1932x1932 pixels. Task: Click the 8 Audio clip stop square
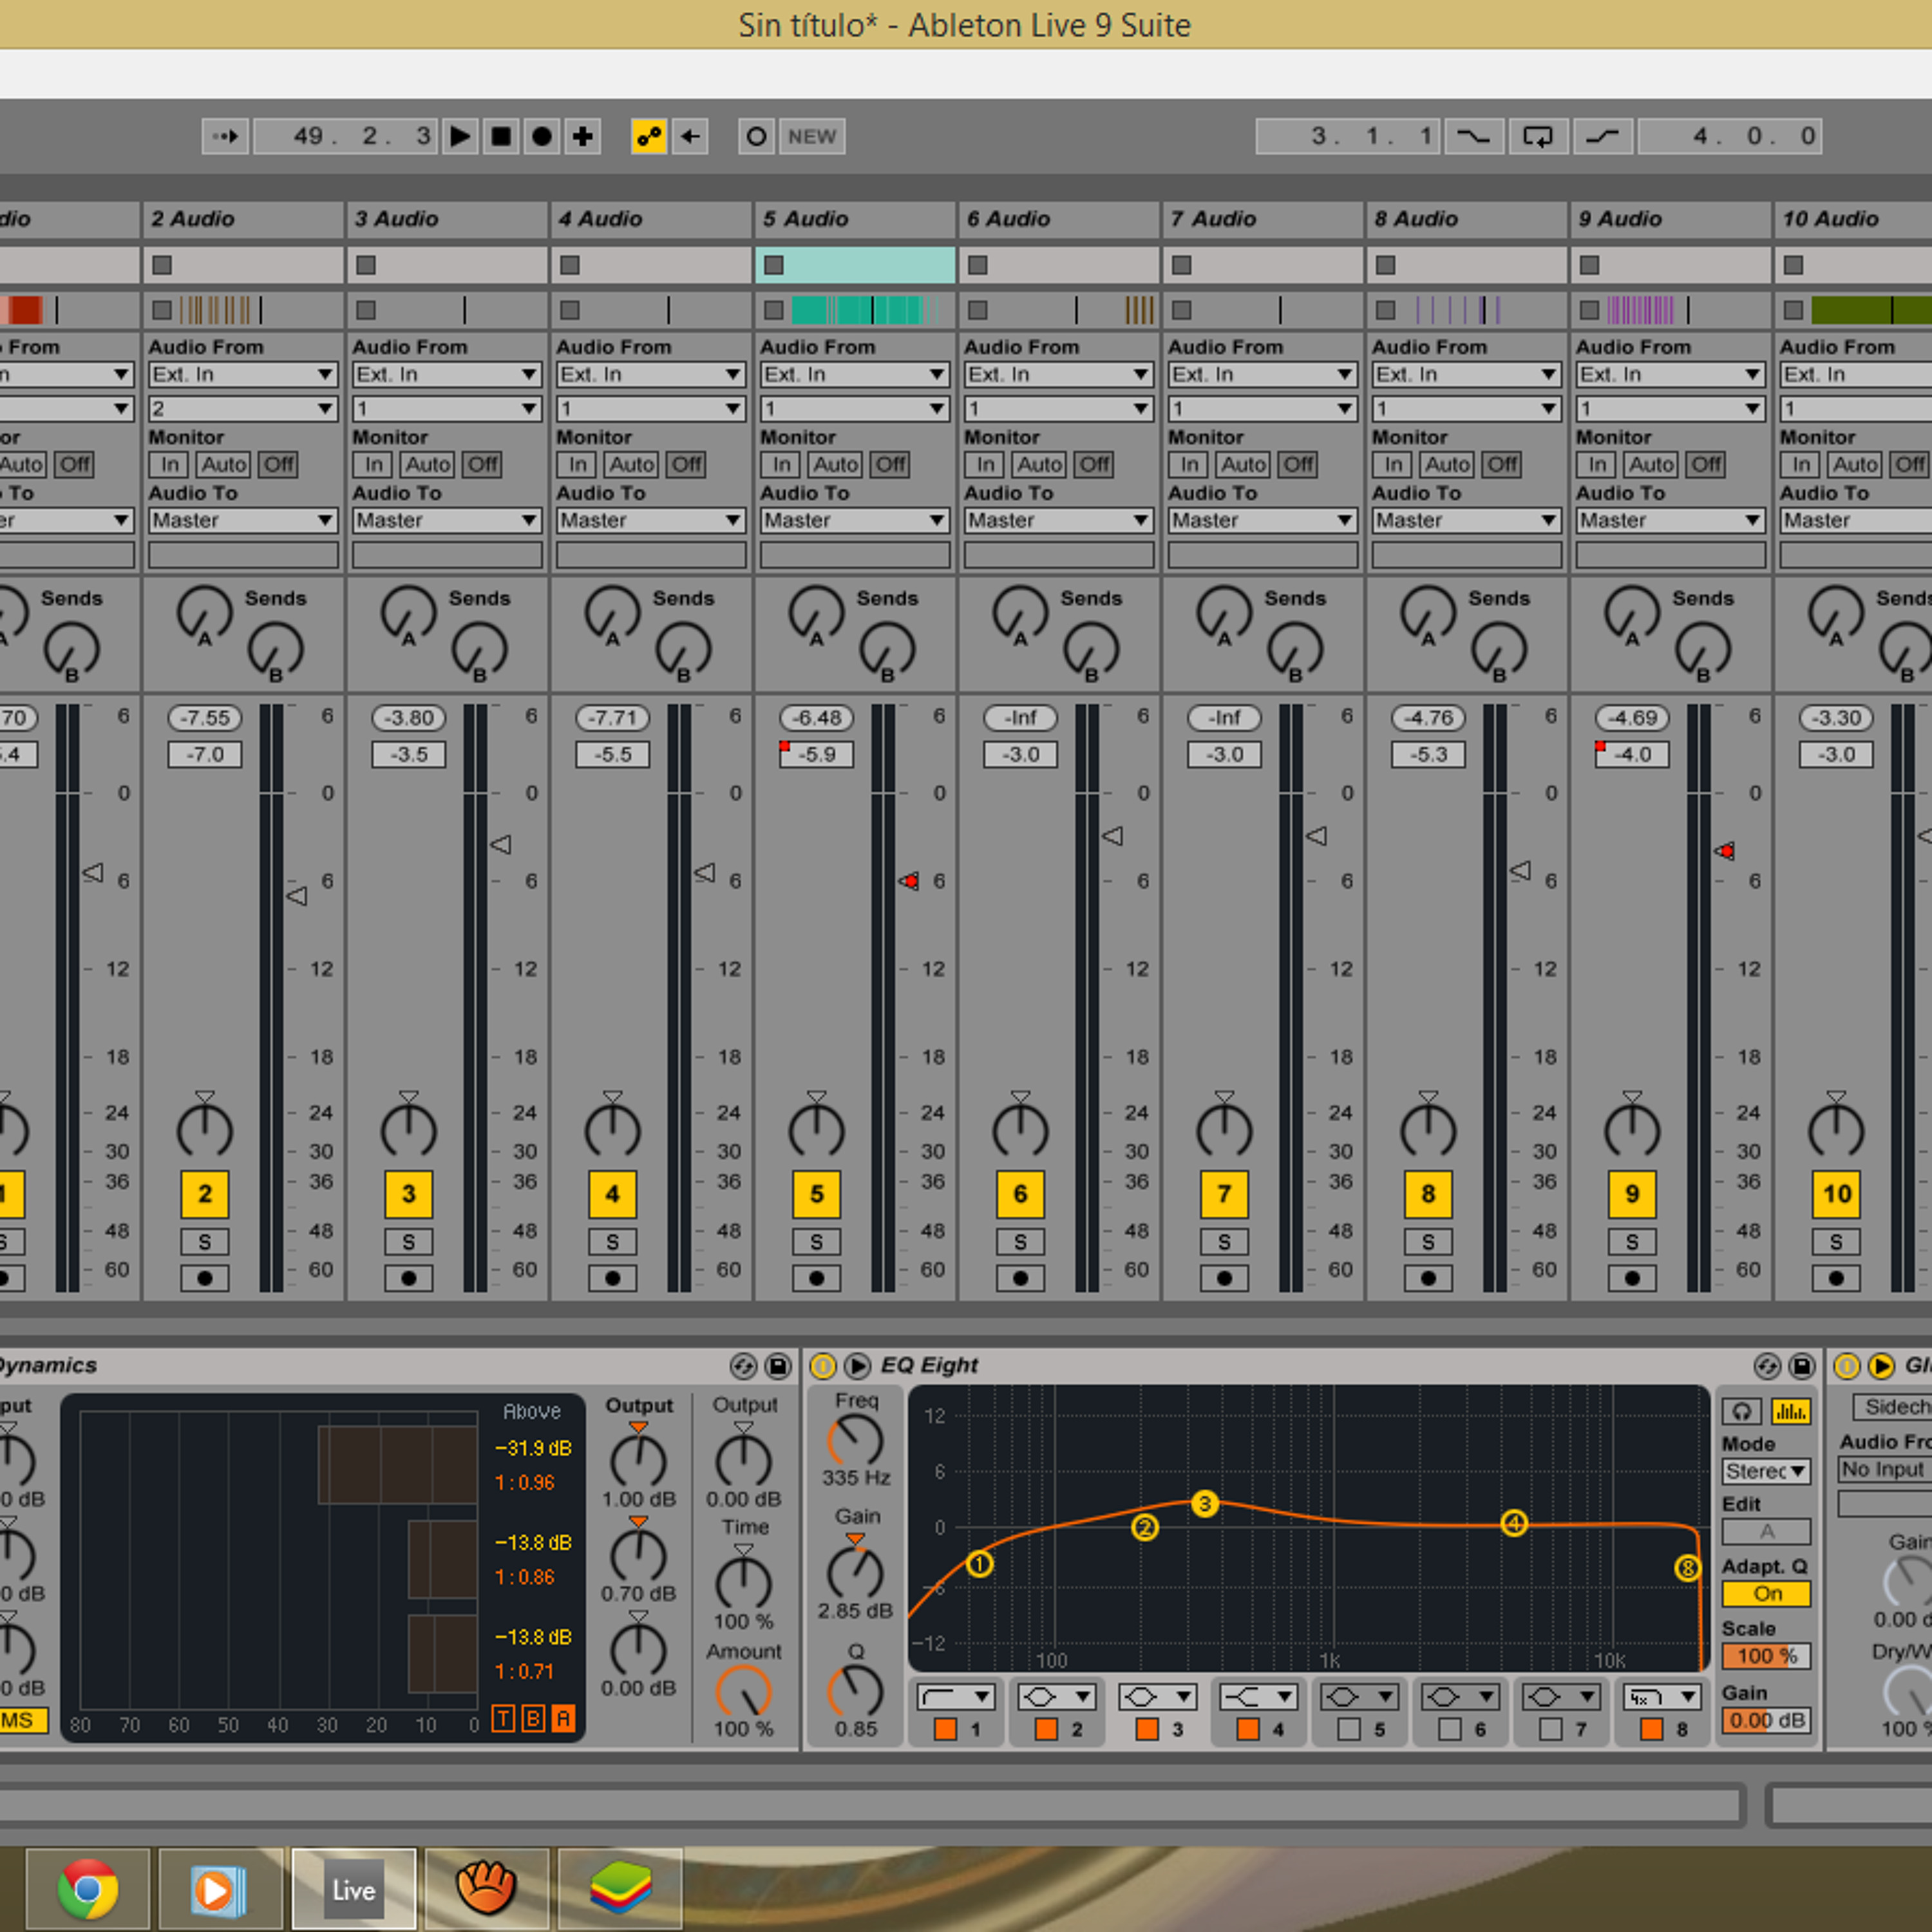[1386, 265]
